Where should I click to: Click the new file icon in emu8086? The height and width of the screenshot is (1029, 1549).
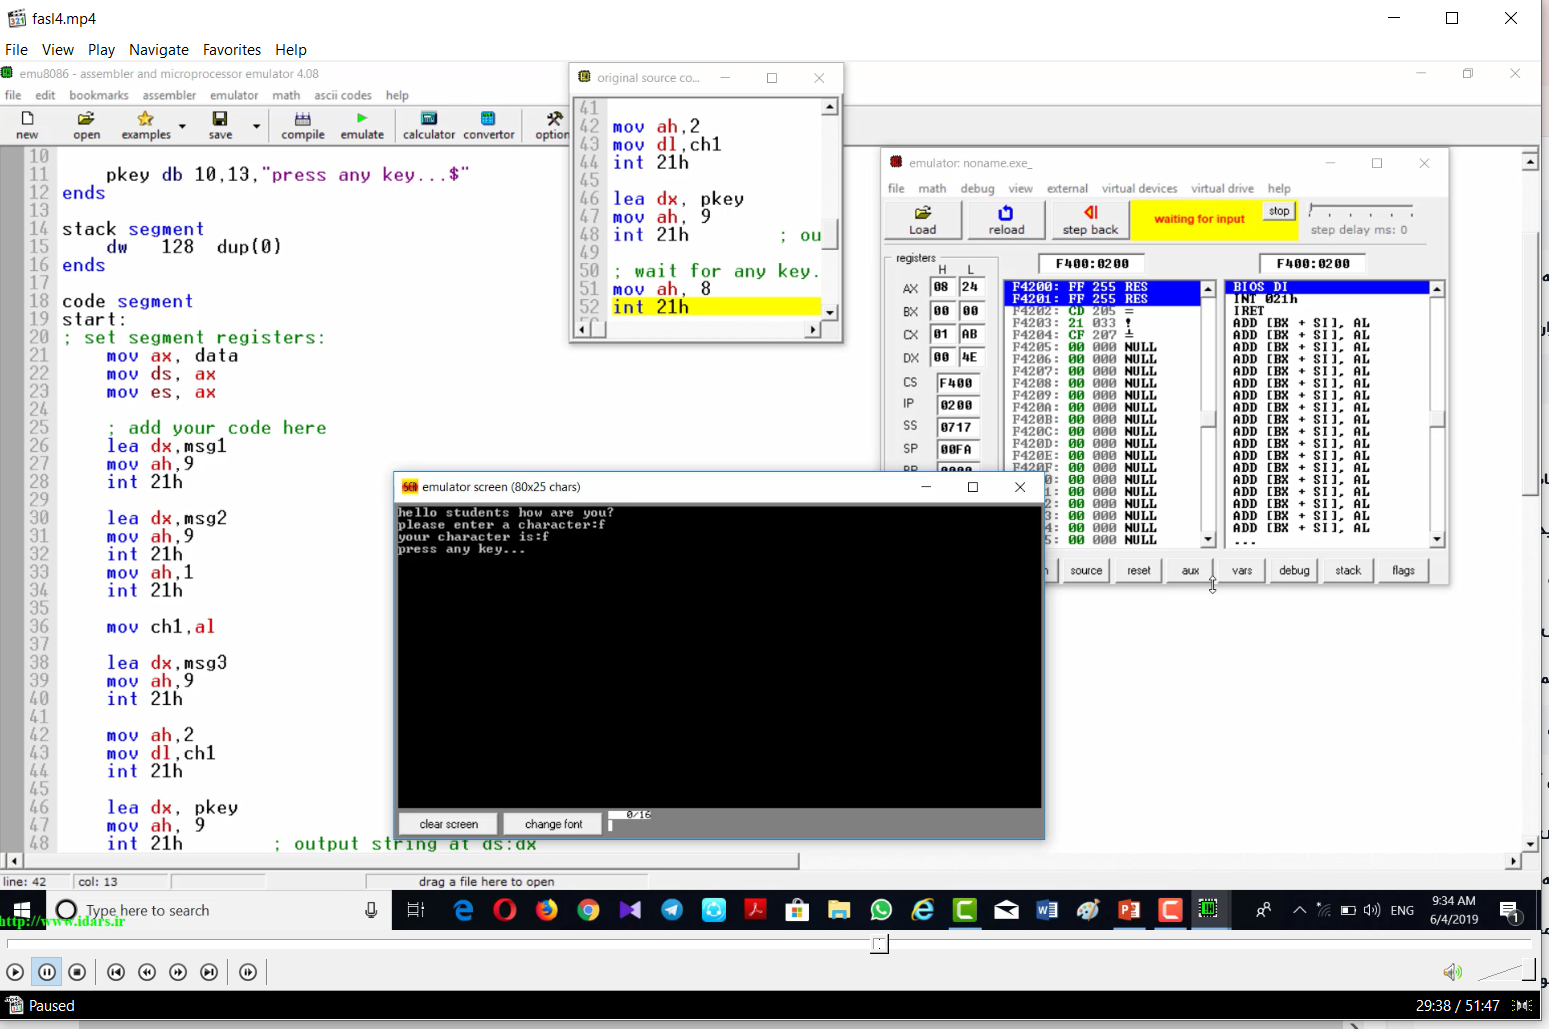tap(27, 125)
